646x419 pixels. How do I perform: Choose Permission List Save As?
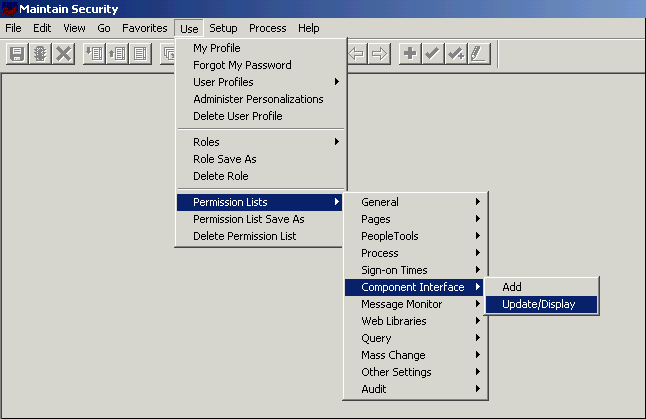[x=260, y=219]
